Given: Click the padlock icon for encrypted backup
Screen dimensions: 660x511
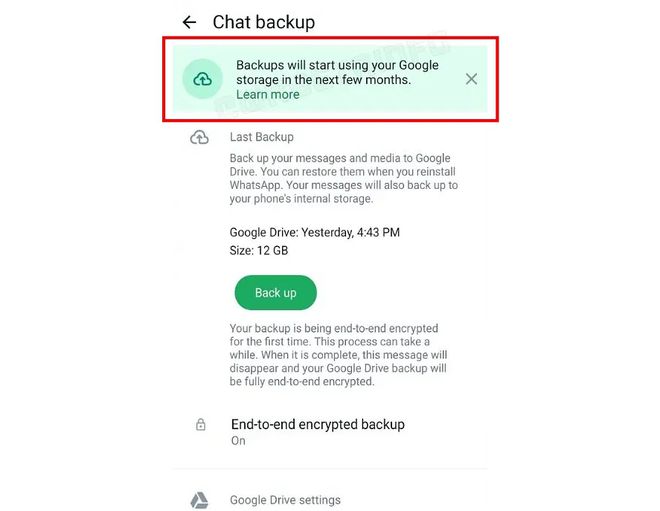Looking at the screenshot, I should coord(201,424).
